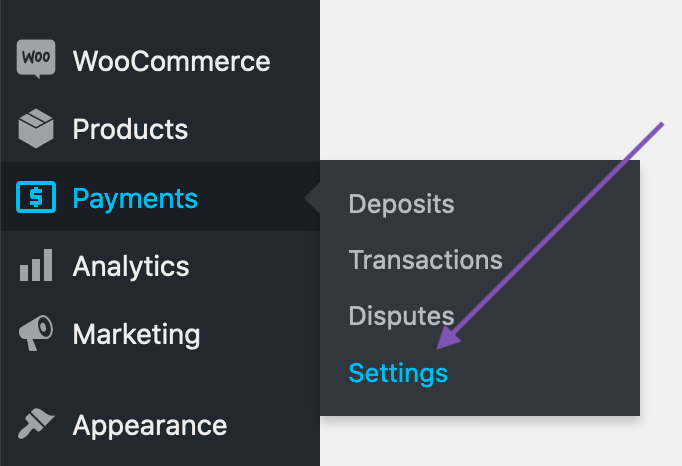Viewport: 682px width, 466px height.
Task: Click the flyout submenu's triangular pointer
Action: (313, 198)
